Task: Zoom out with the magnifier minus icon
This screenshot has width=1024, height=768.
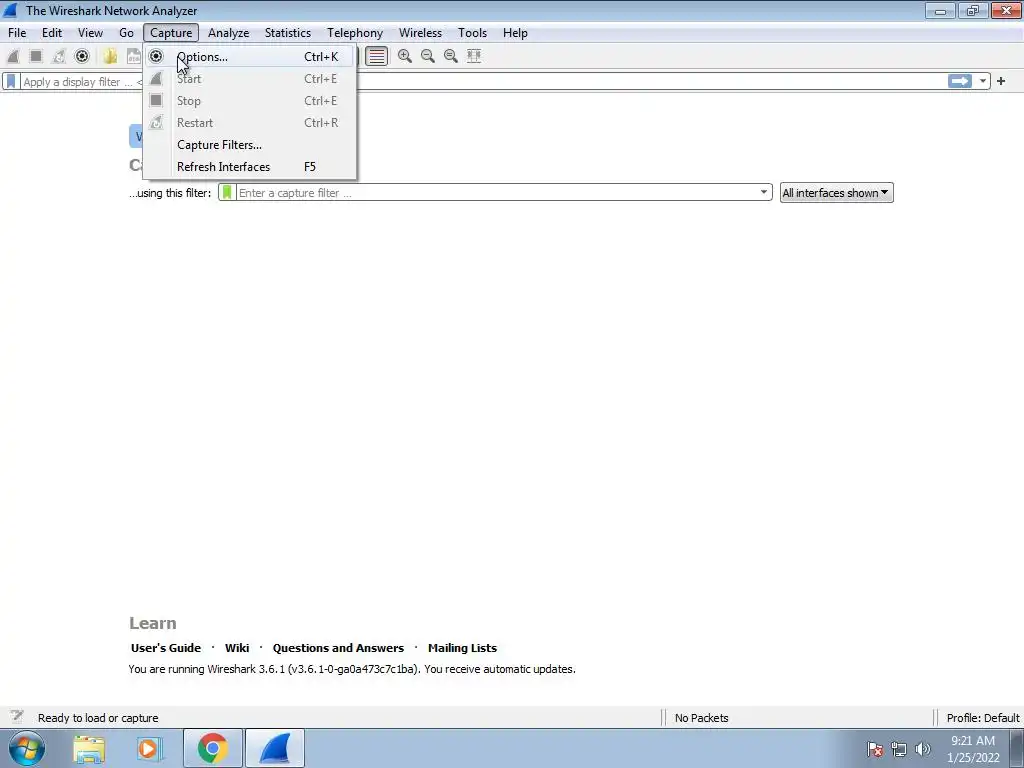Action: tap(428, 56)
